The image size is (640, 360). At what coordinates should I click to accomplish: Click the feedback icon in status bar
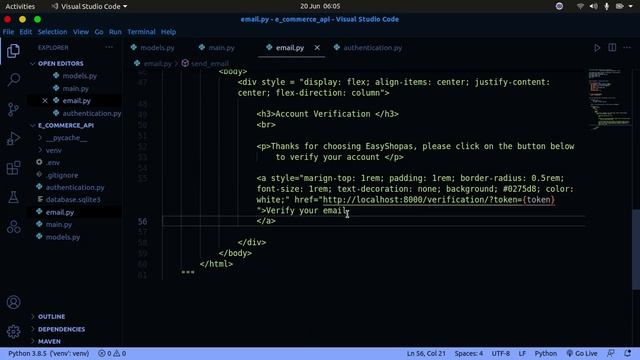pos(611,353)
